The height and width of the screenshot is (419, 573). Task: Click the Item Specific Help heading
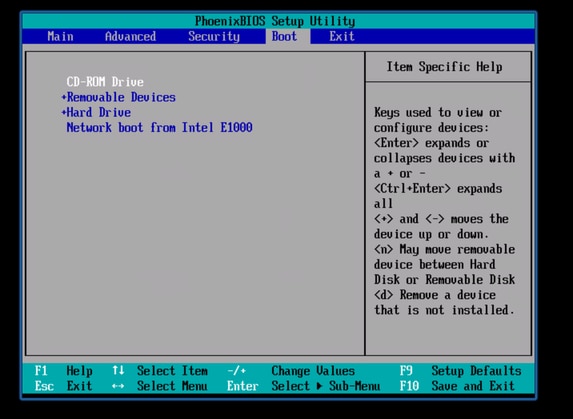point(444,67)
